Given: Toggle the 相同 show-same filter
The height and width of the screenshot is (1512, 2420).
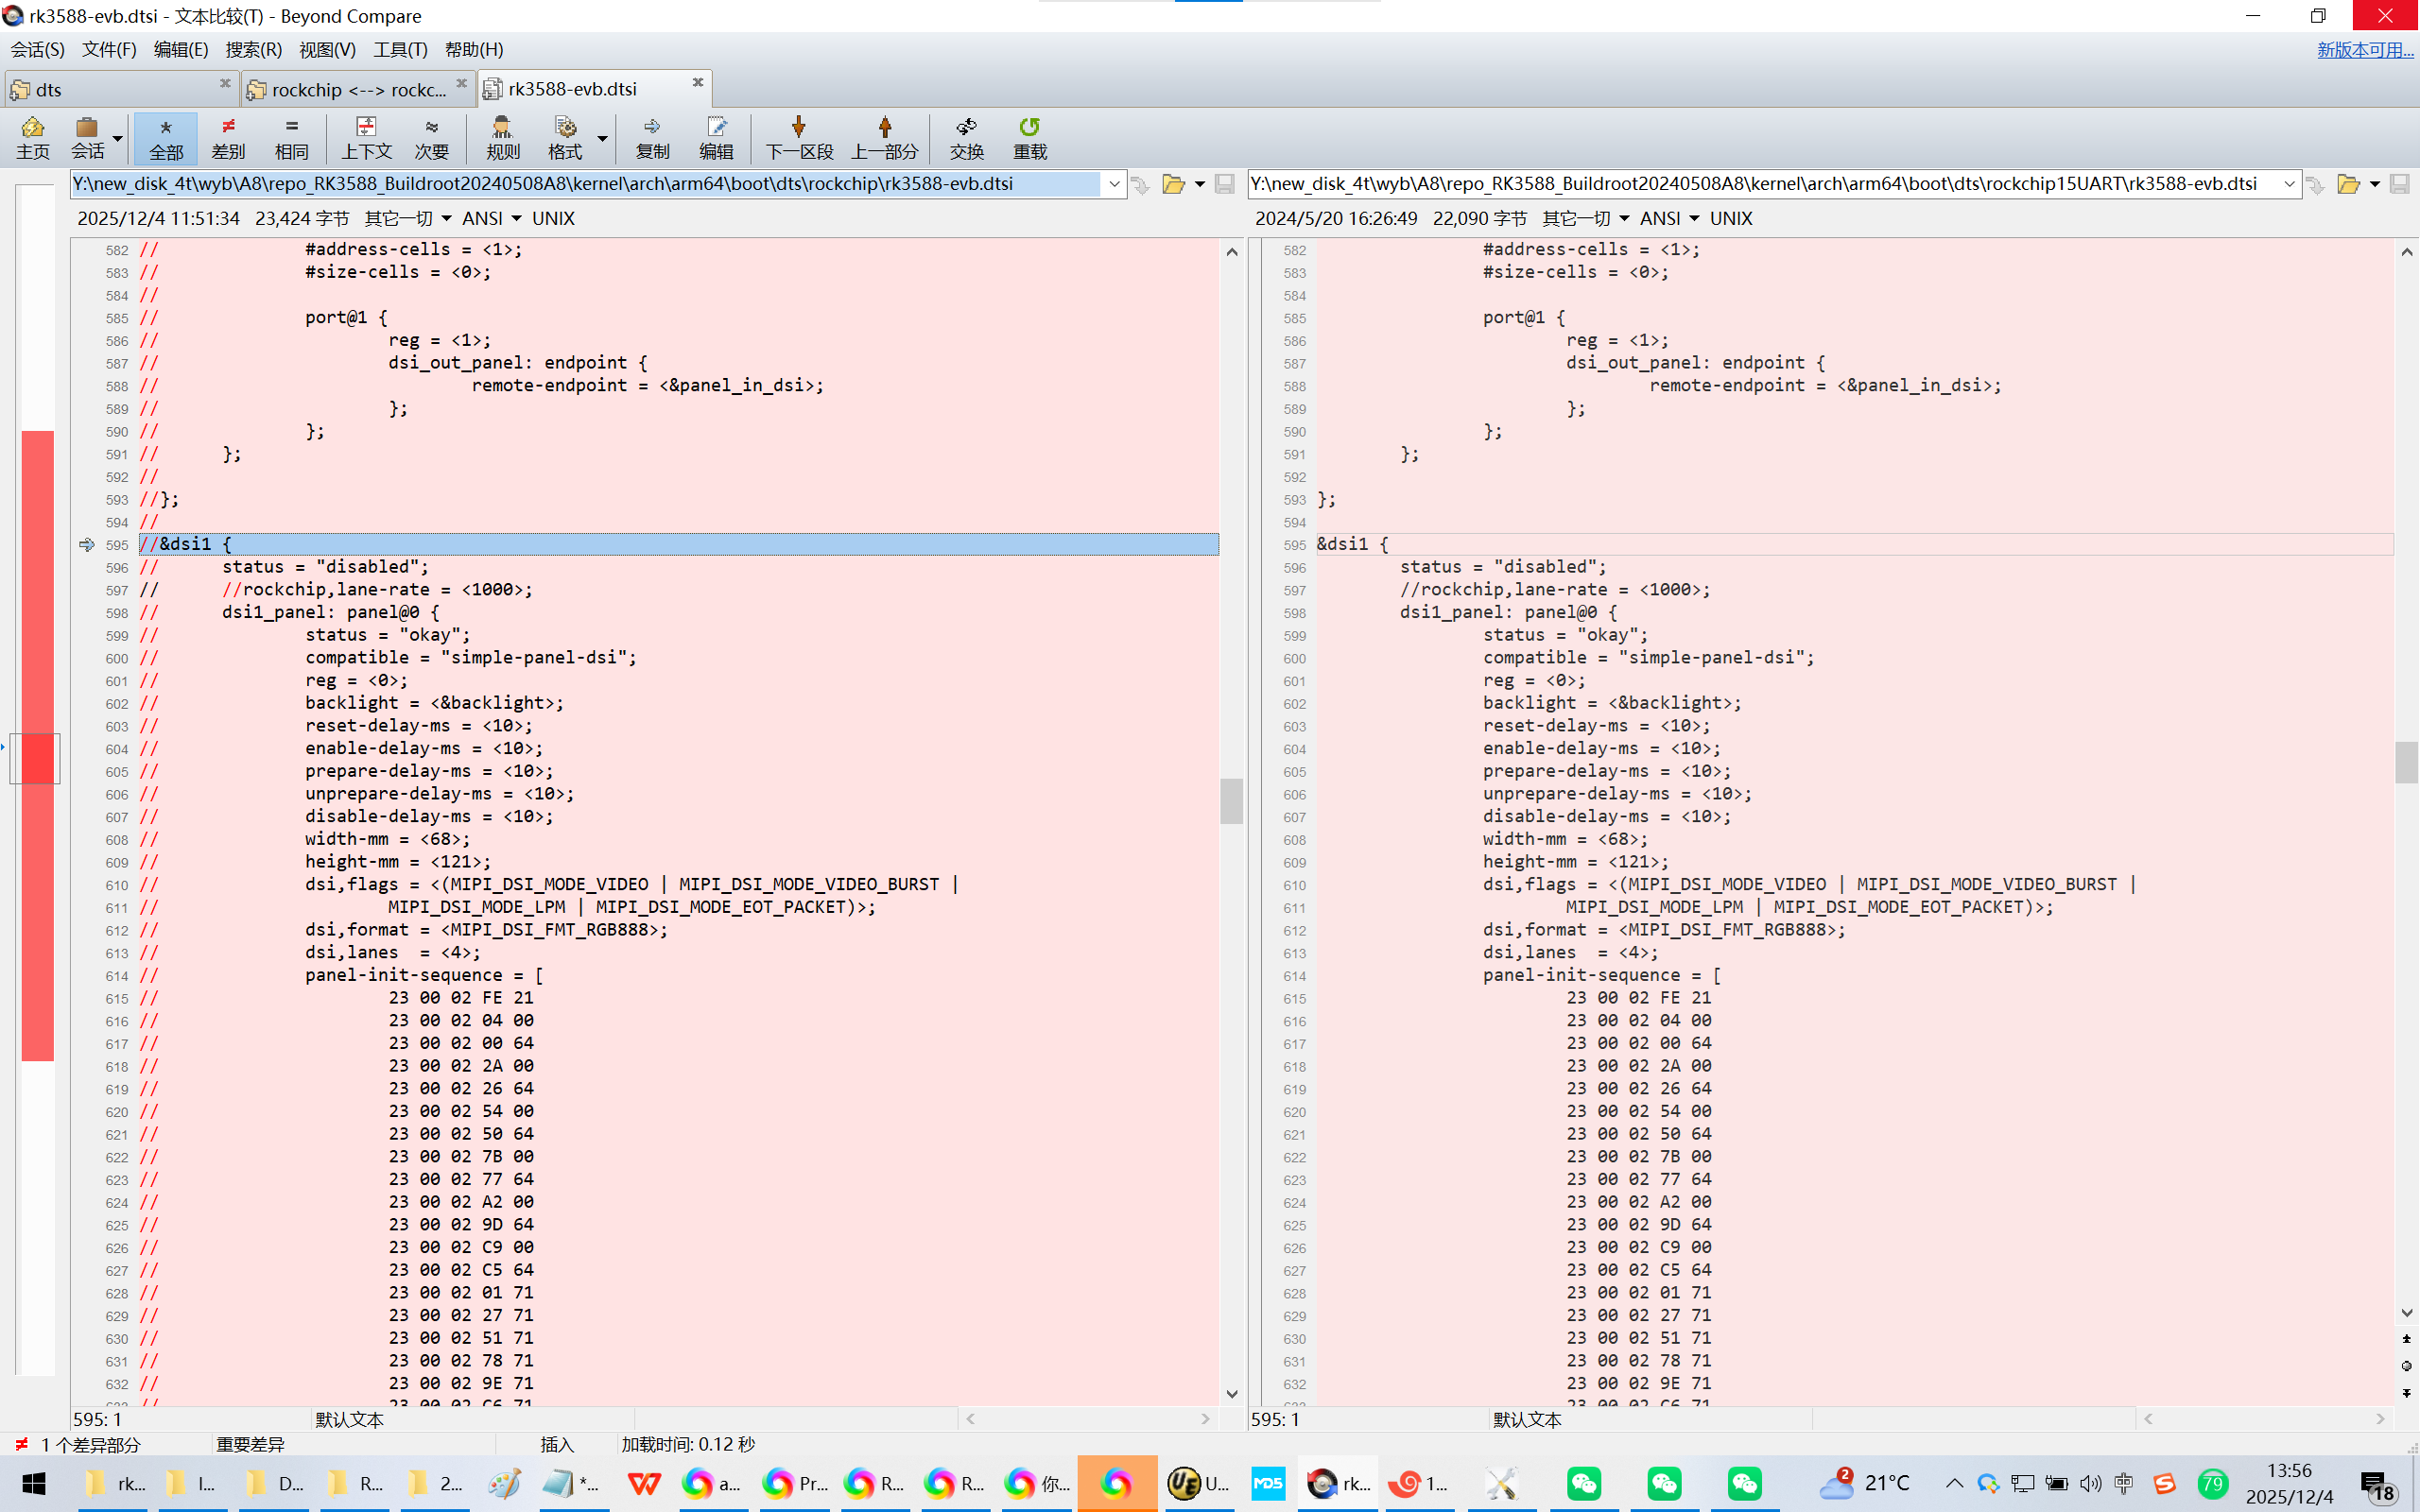Looking at the screenshot, I should 291,137.
